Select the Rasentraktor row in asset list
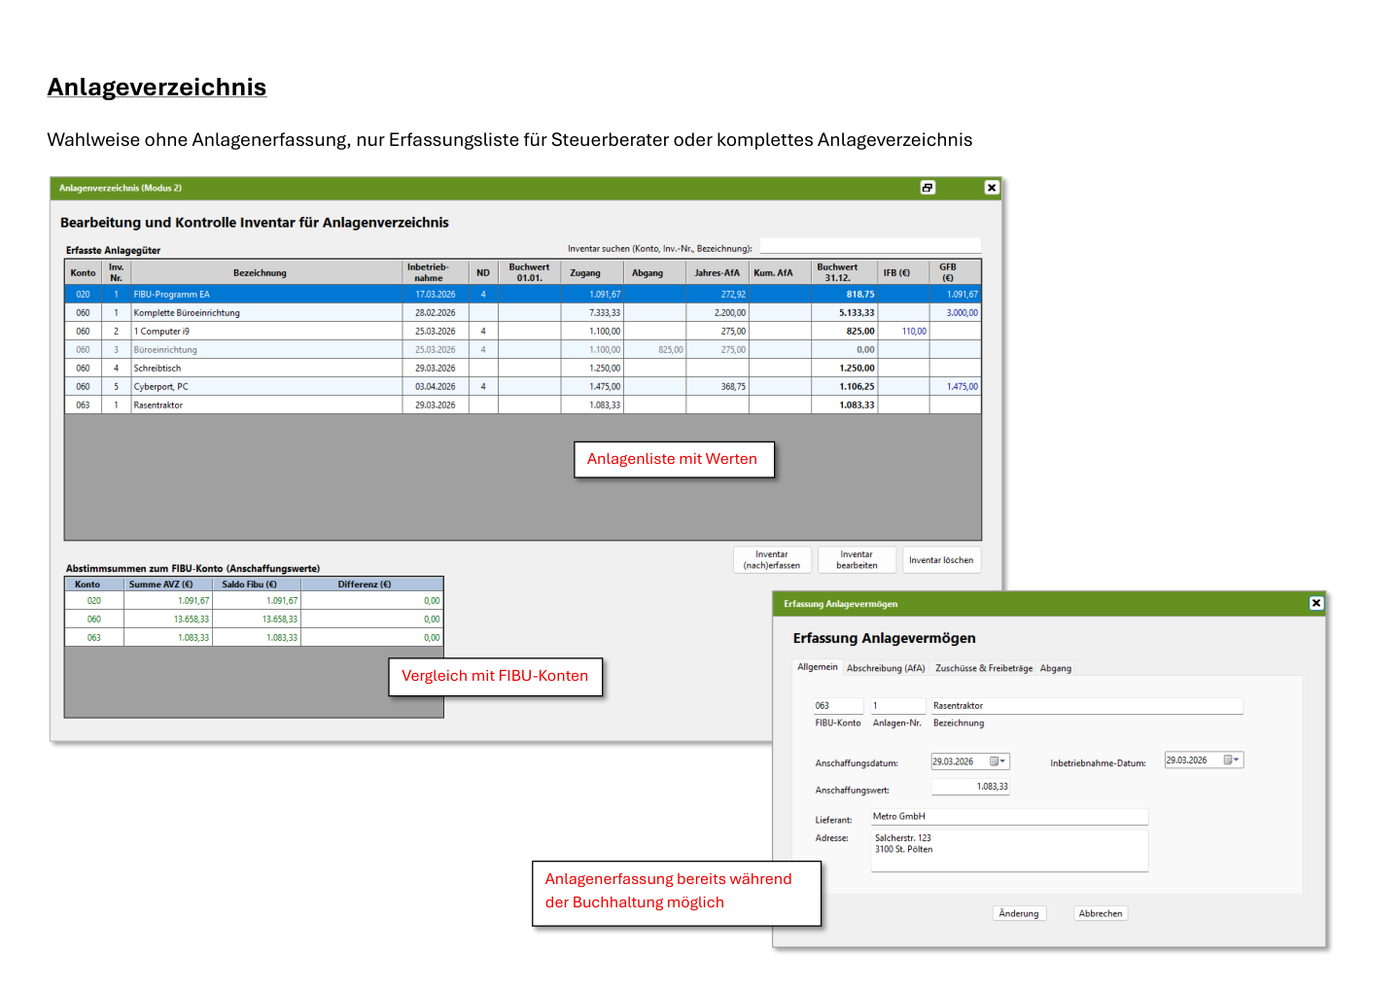 pos(523,405)
